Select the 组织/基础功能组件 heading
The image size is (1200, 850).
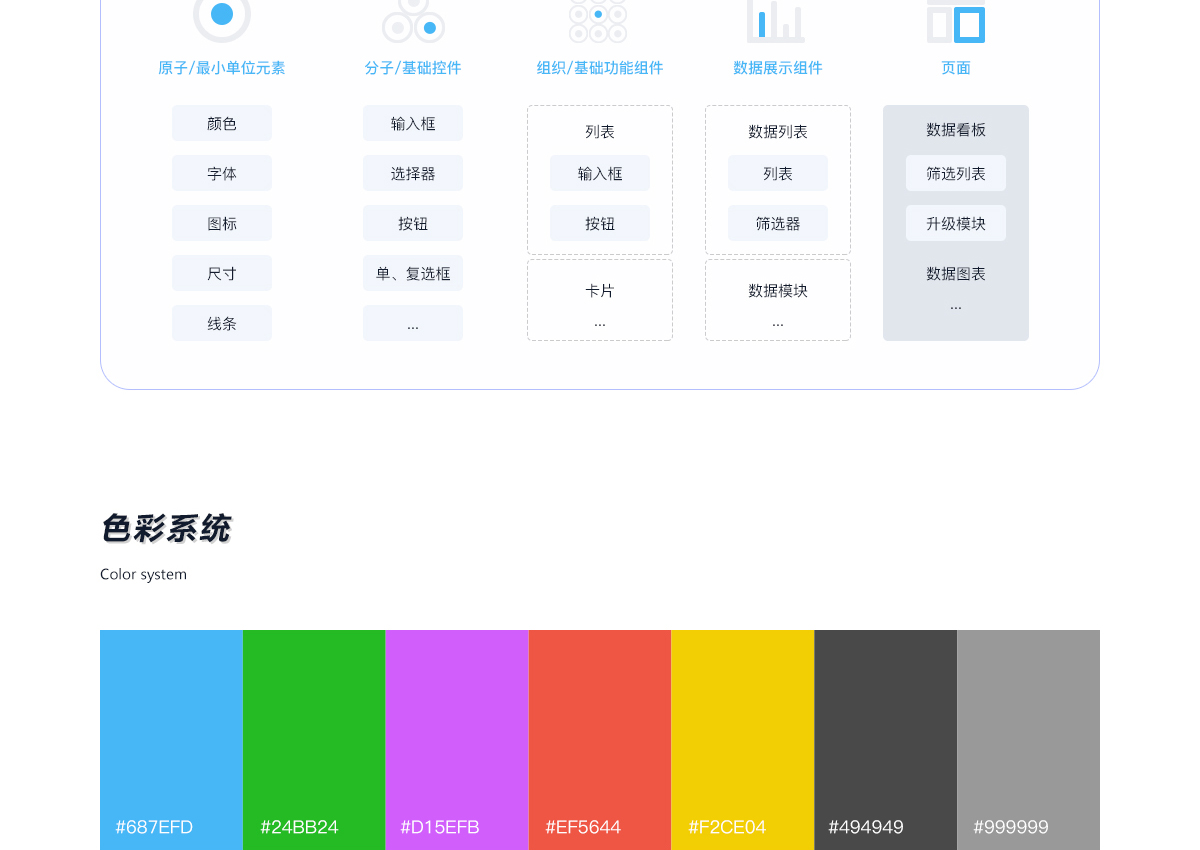600,68
